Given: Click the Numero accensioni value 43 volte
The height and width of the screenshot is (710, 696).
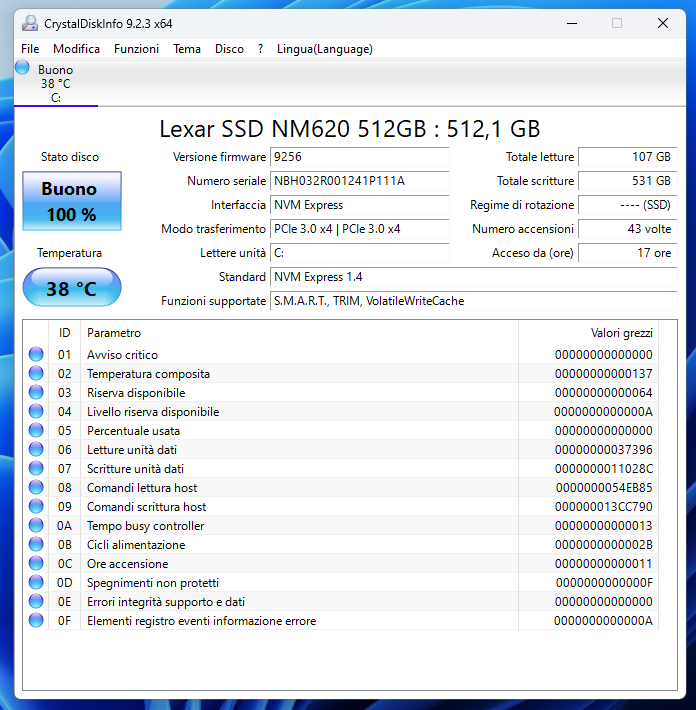Looking at the screenshot, I should [628, 229].
